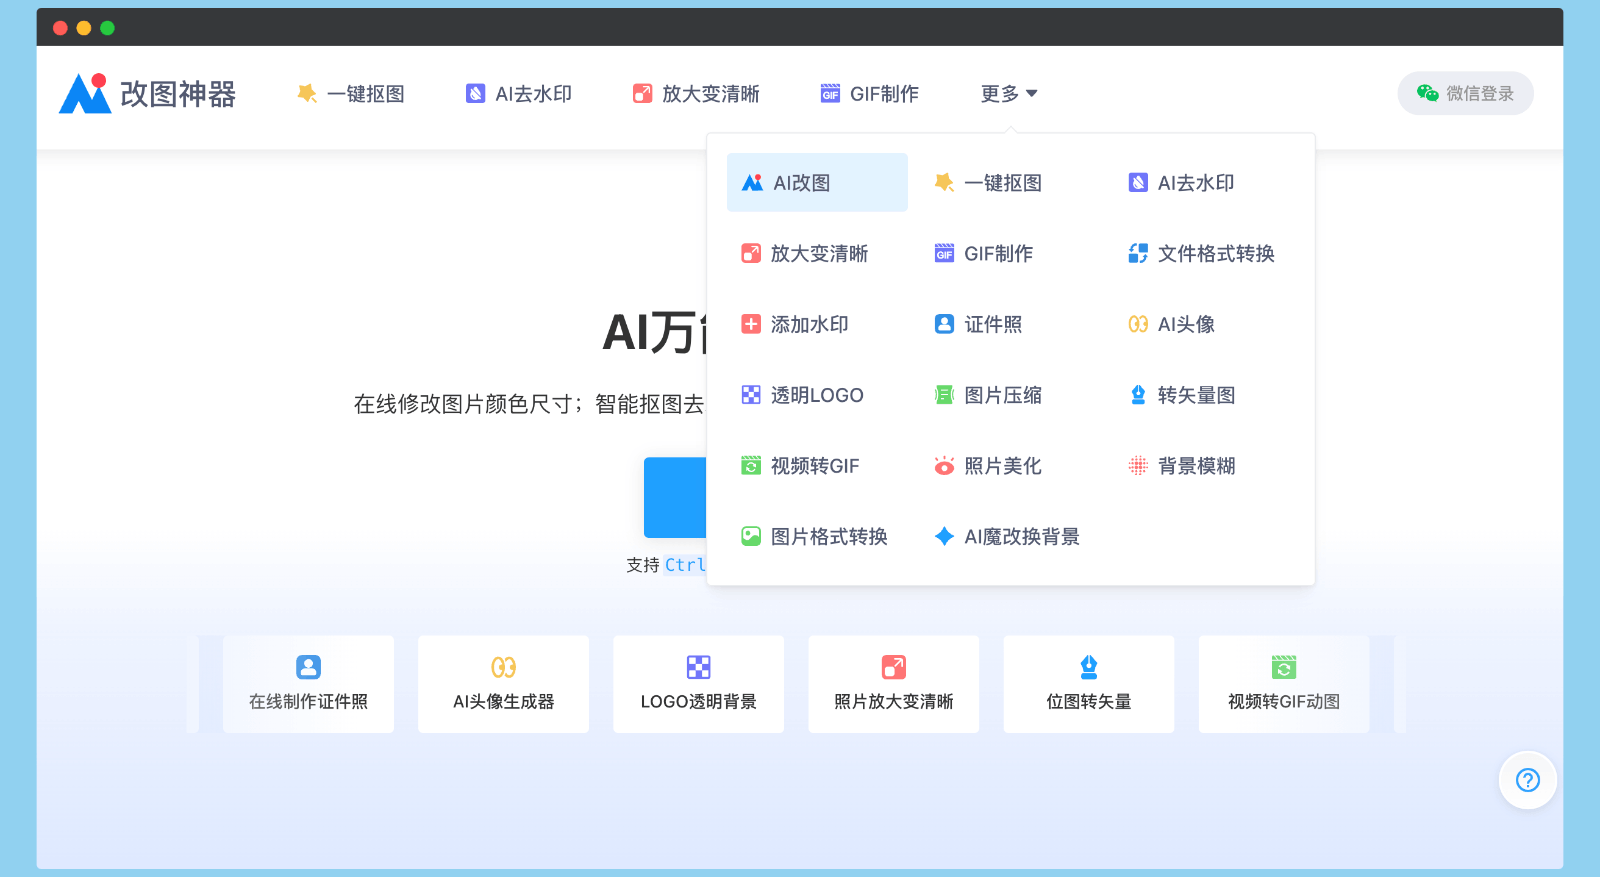
Task: Open the AI头像生成器 card label
Action: click(503, 701)
